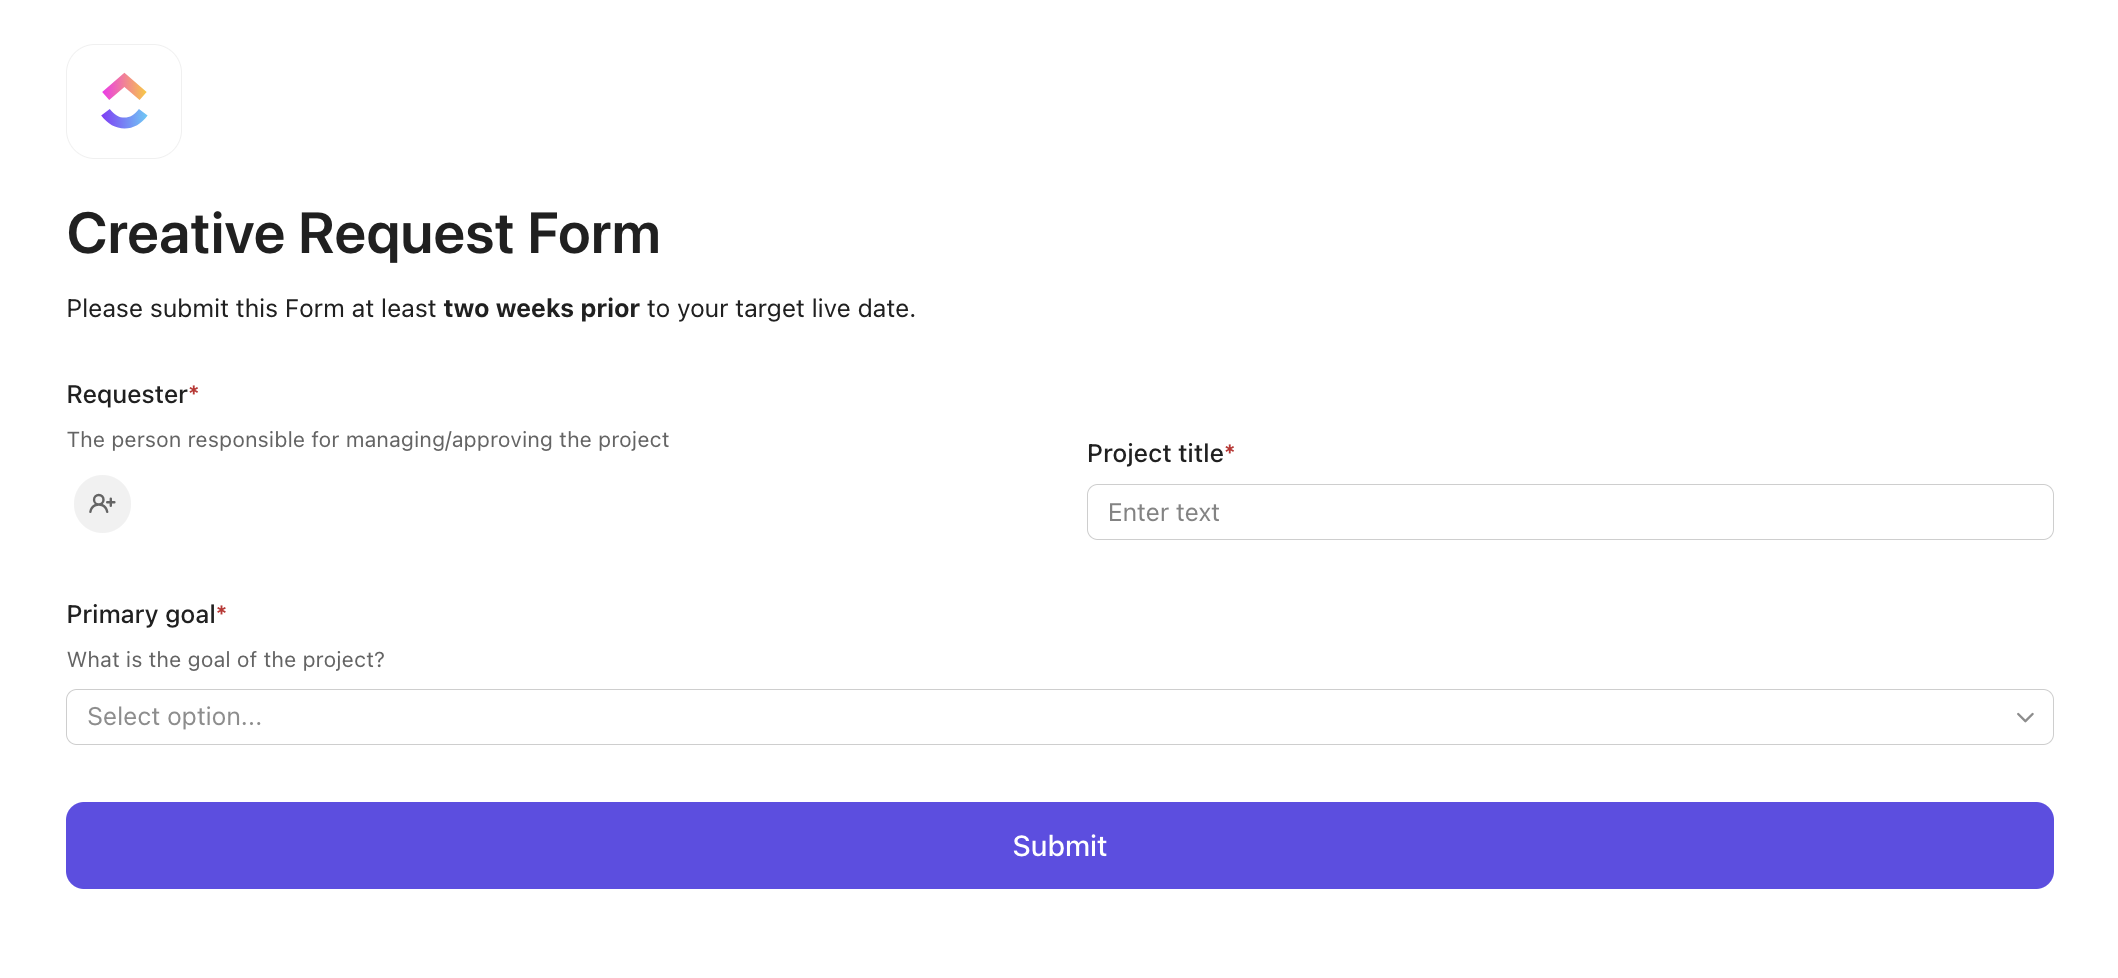Click the bold 'two weeks prior' text
Image resolution: width=2118 pixels, height=978 pixels.
pyautogui.click(x=541, y=309)
